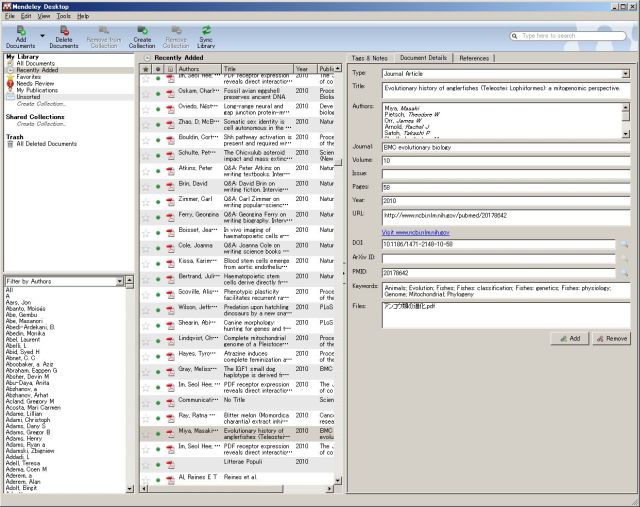
Task: Open PDF icon for Boisset row
Action: [170, 233]
